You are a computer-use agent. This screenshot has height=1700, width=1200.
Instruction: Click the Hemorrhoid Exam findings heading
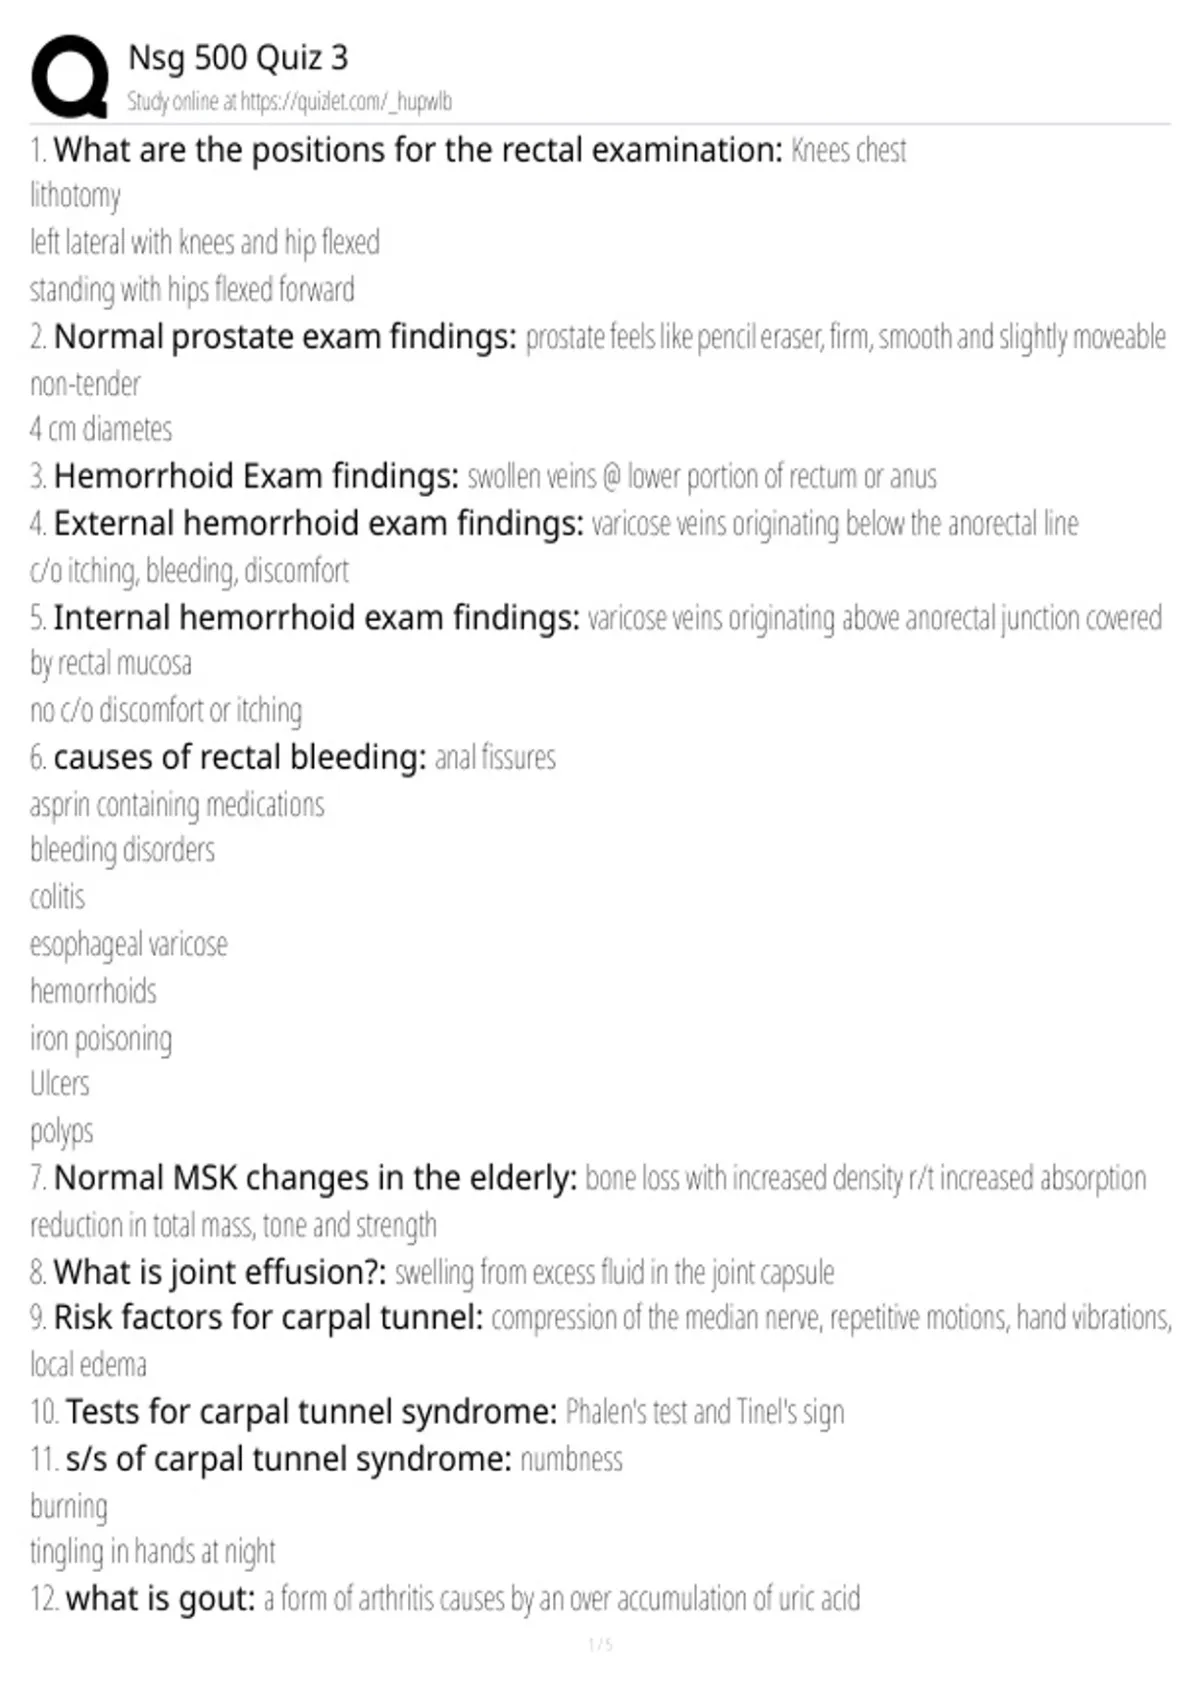256,476
